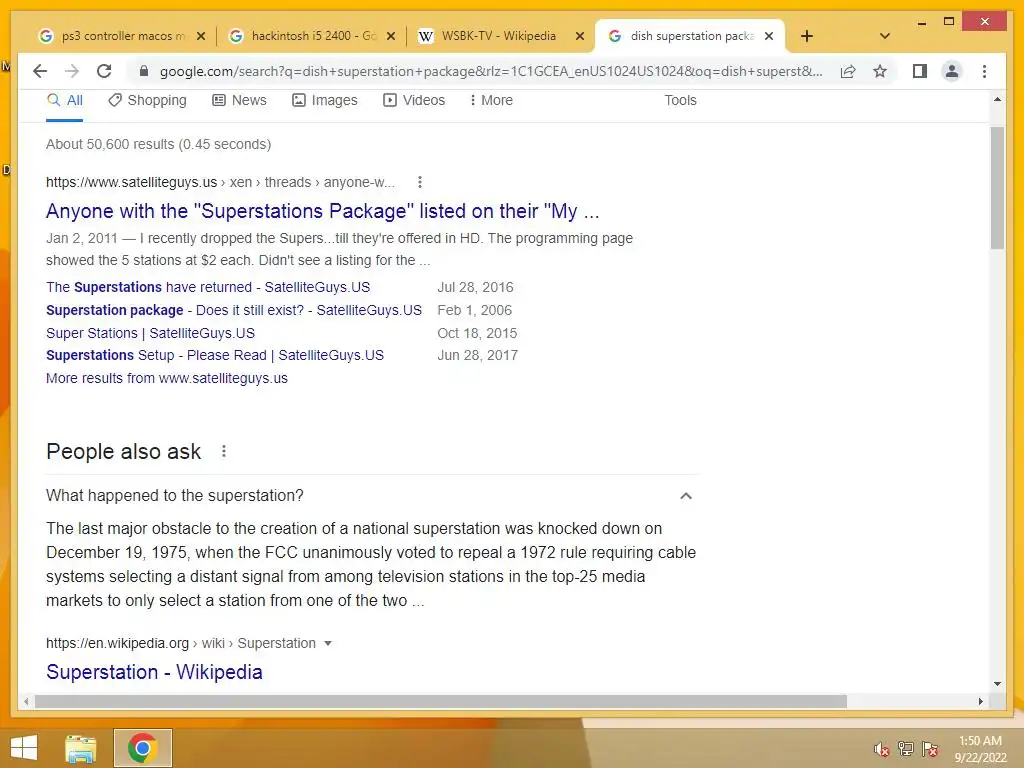1024x768 pixels.
Task: Open "Anyone with the Superstations Package" result
Action: pos(323,211)
